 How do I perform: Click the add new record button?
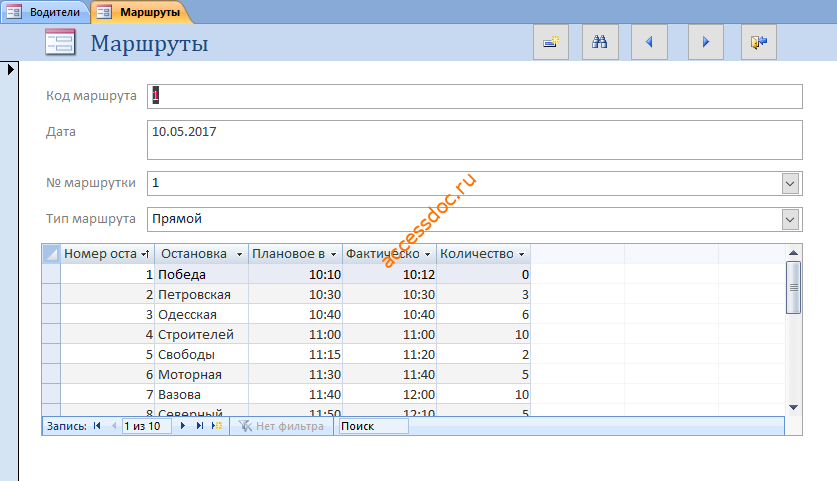pos(551,42)
